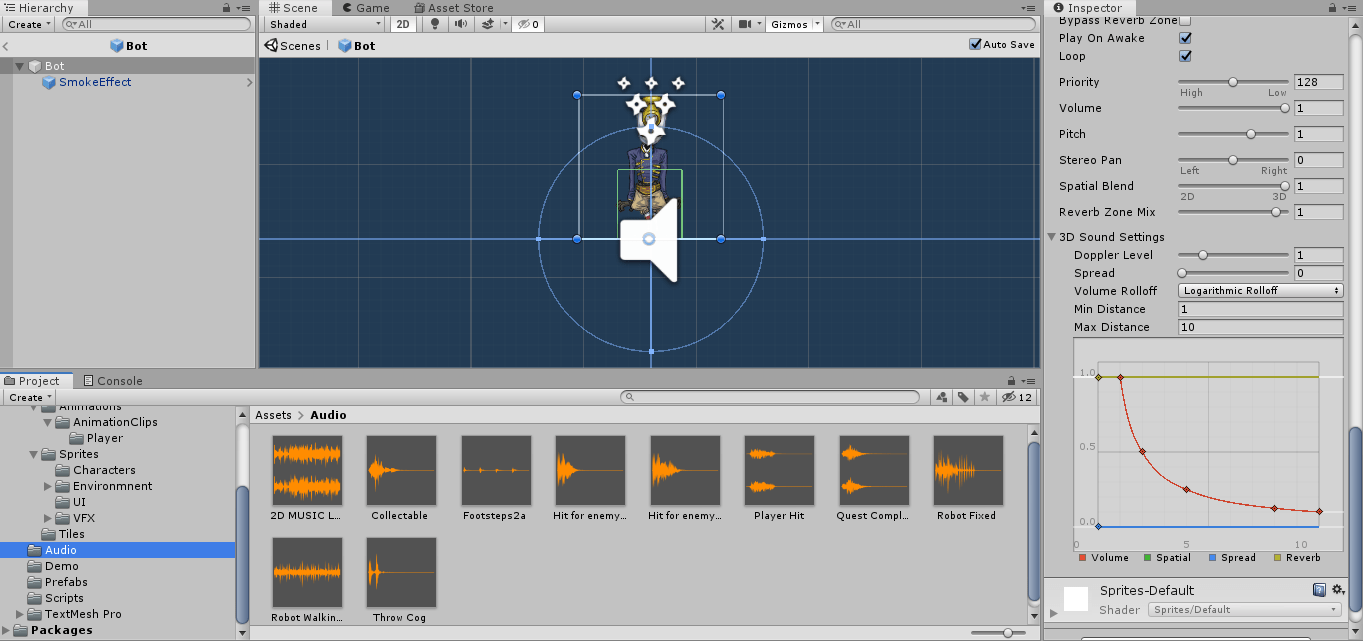This screenshot has width=1363, height=641.
Task: Open SmokeEffect prefab arrow in Hierarchy
Action: click(249, 82)
